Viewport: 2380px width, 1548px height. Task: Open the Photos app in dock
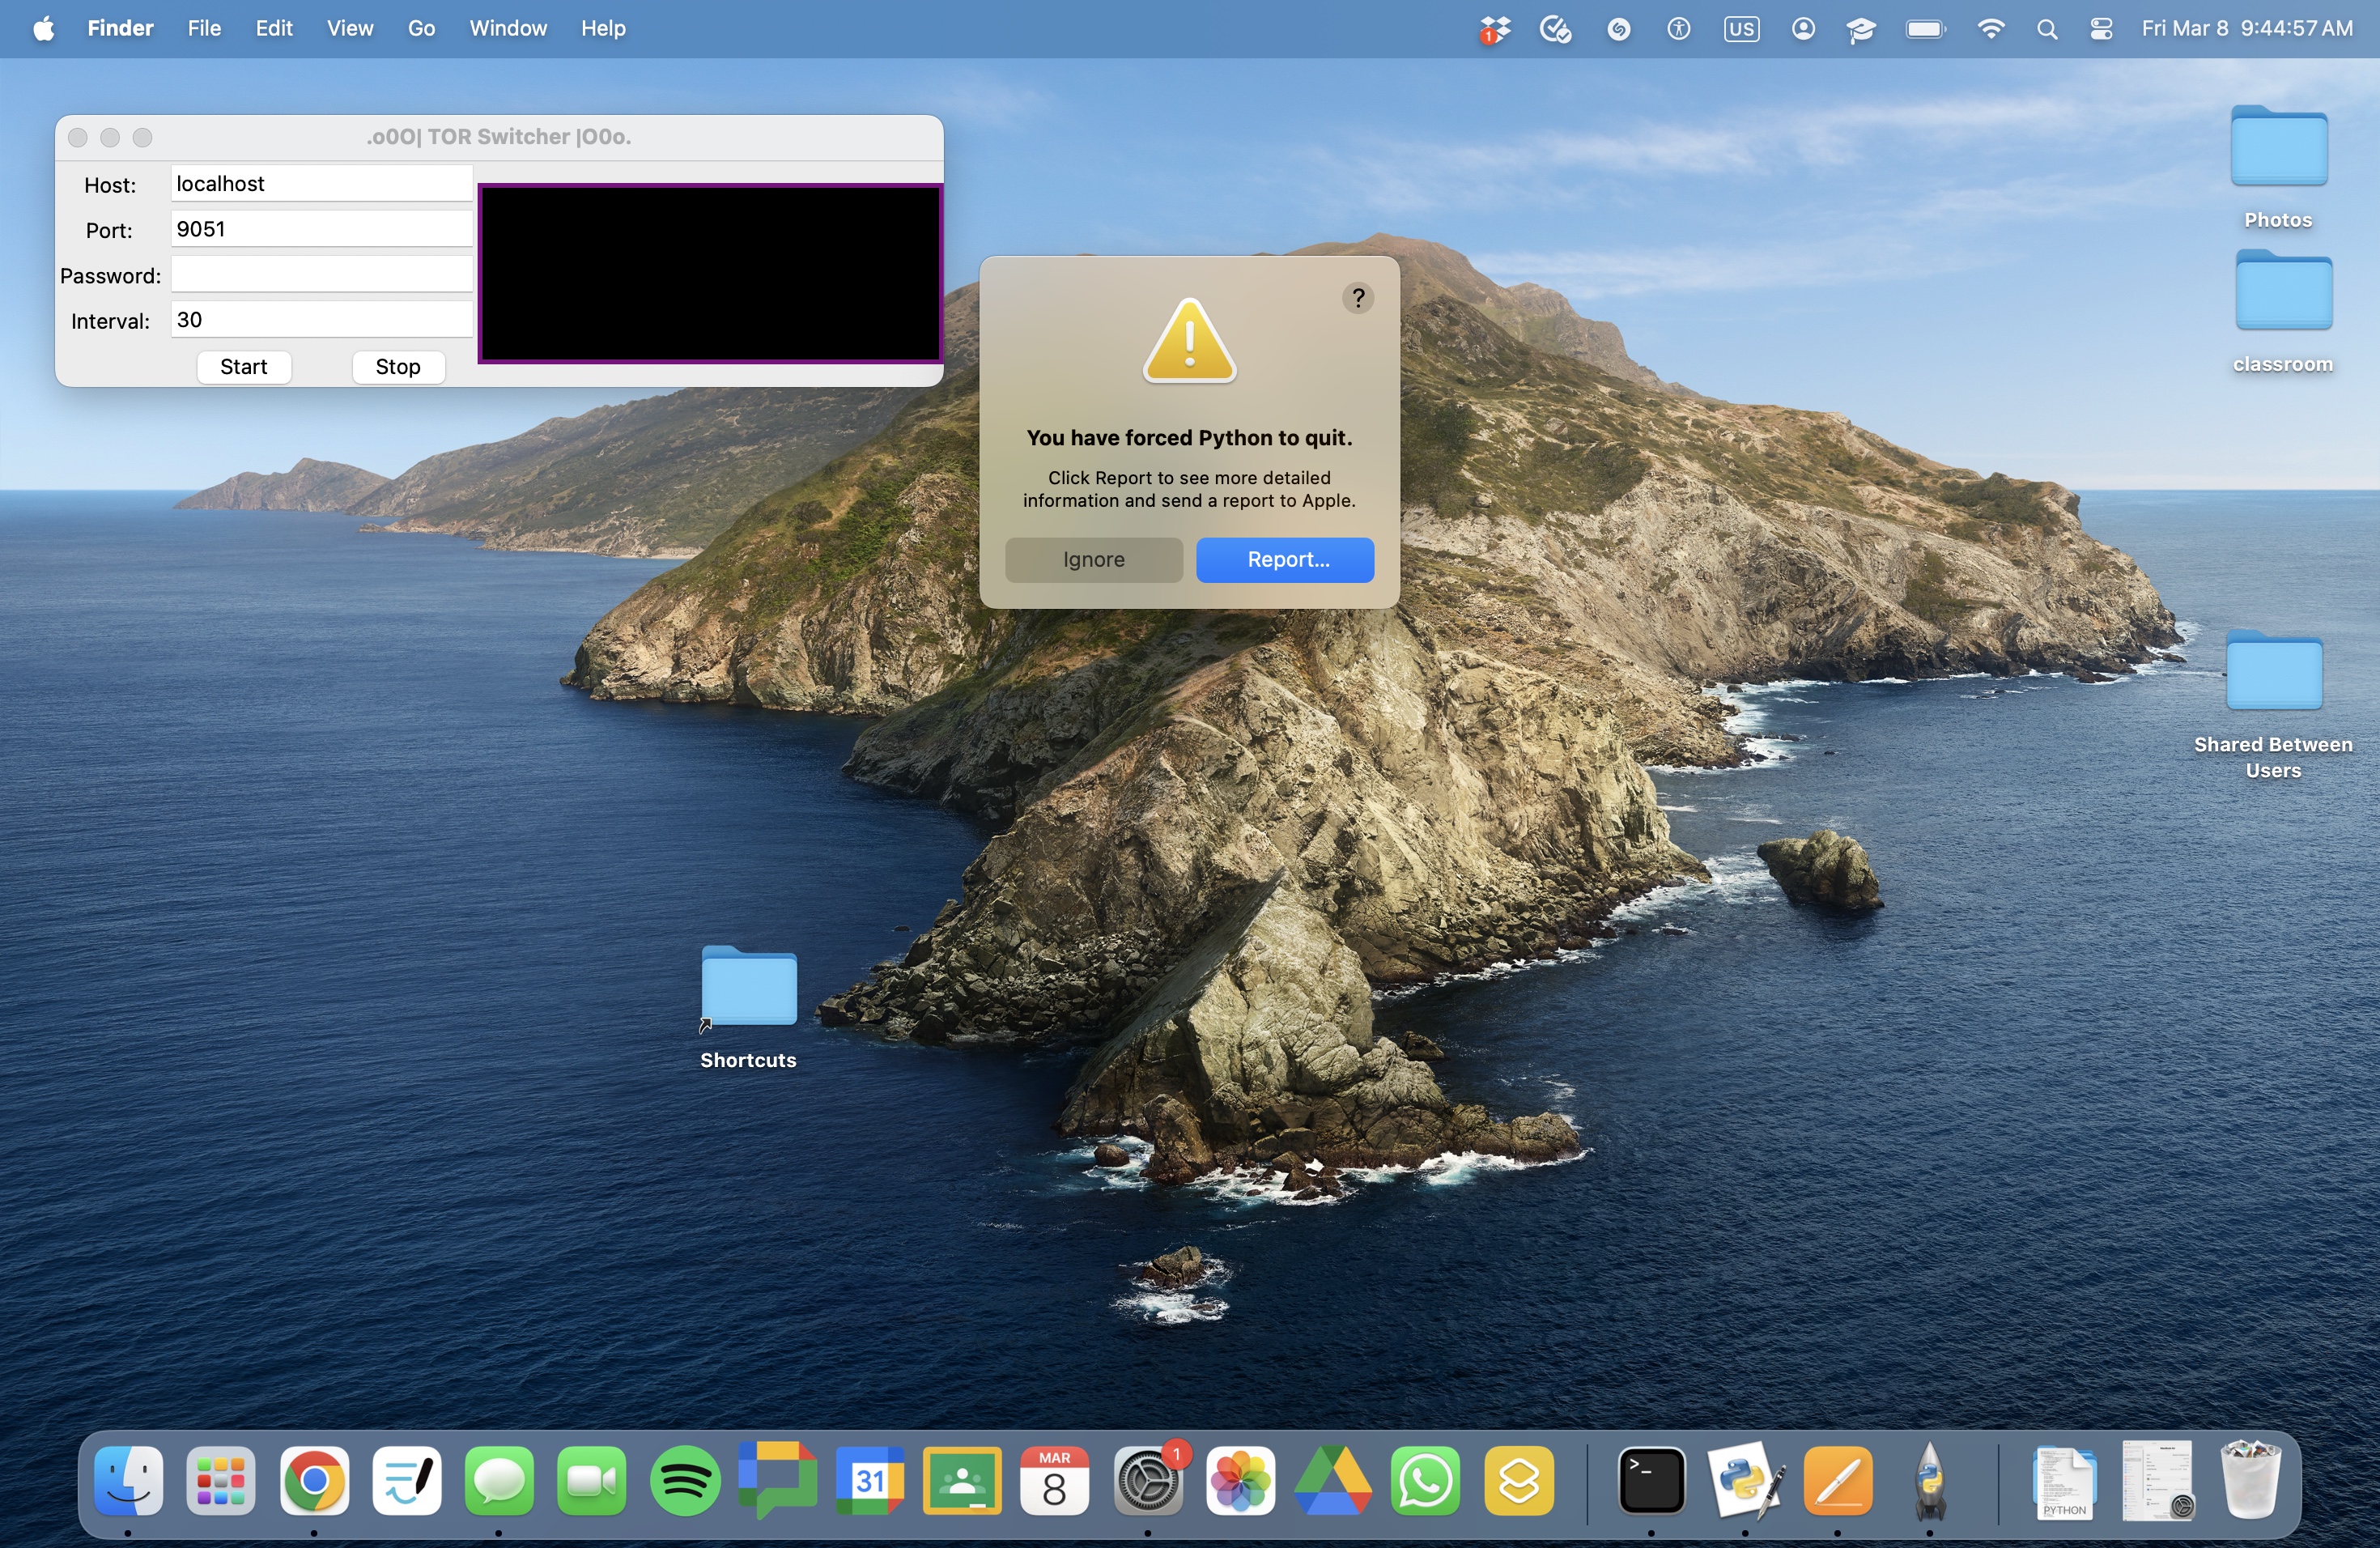coord(1240,1481)
